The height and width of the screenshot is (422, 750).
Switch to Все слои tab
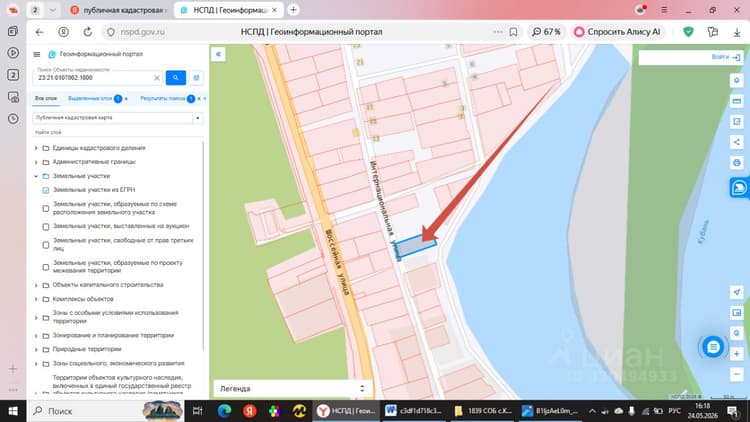coord(45,99)
